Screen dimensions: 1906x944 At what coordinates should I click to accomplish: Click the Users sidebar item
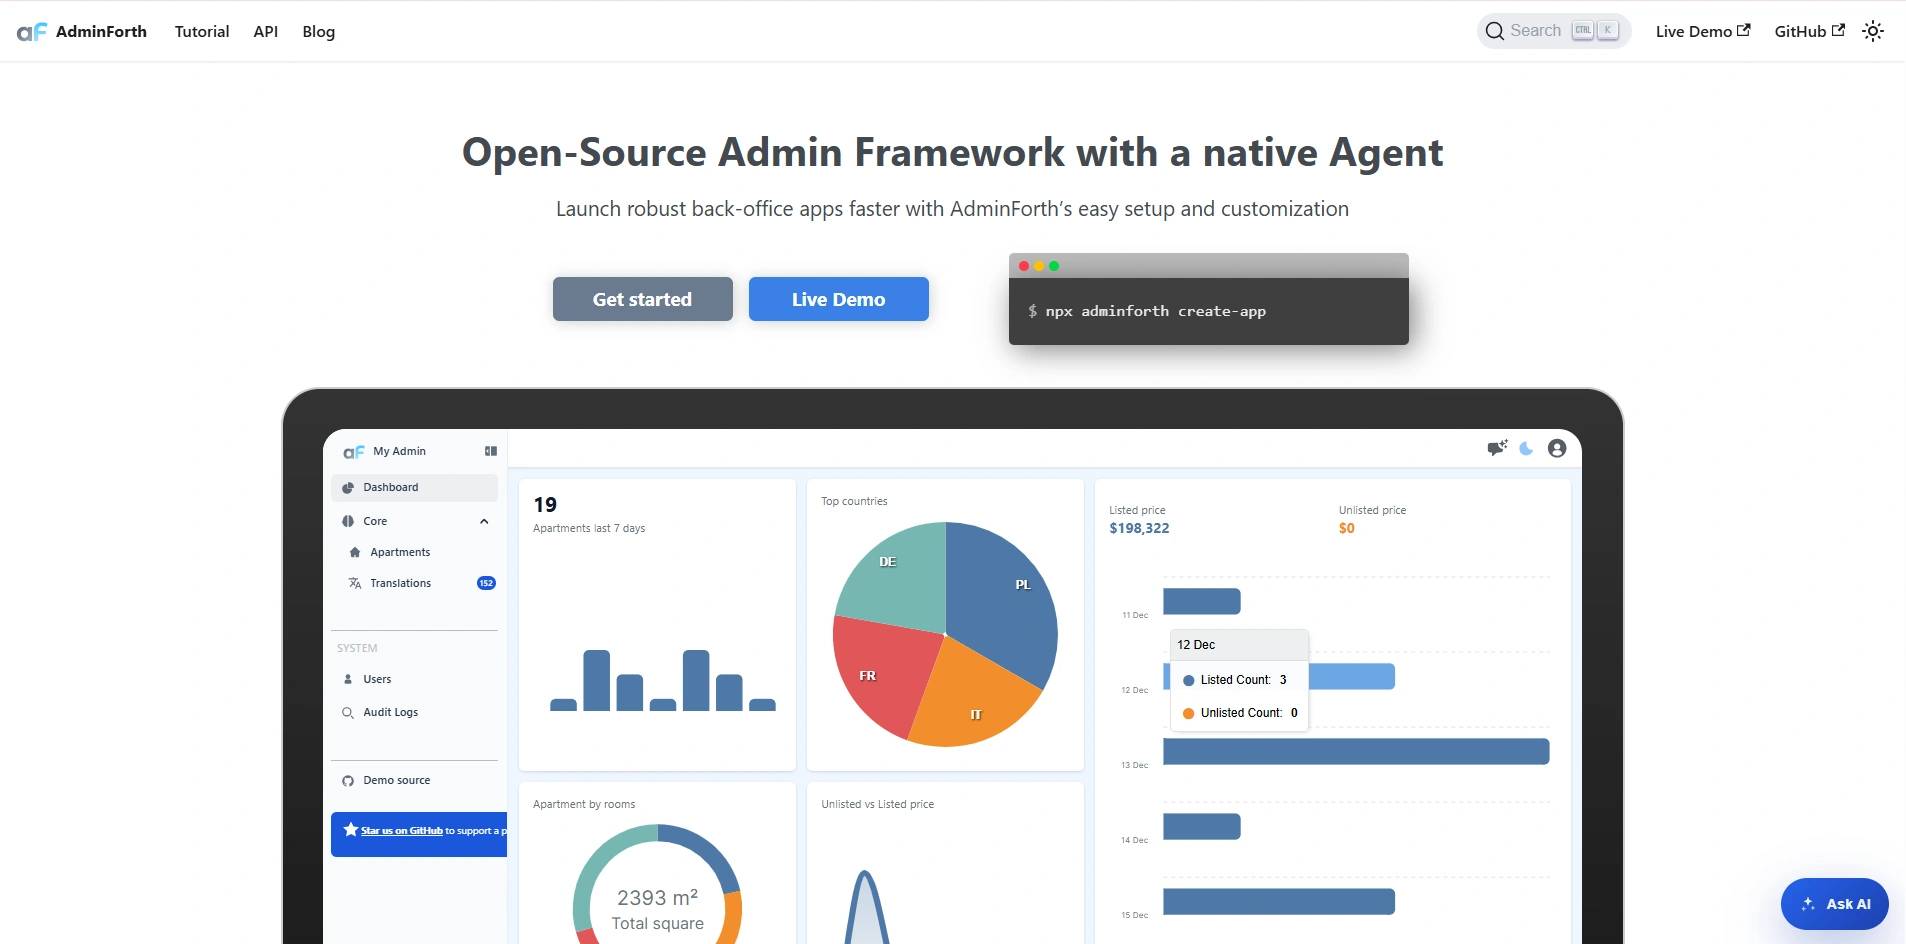[x=377, y=679]
